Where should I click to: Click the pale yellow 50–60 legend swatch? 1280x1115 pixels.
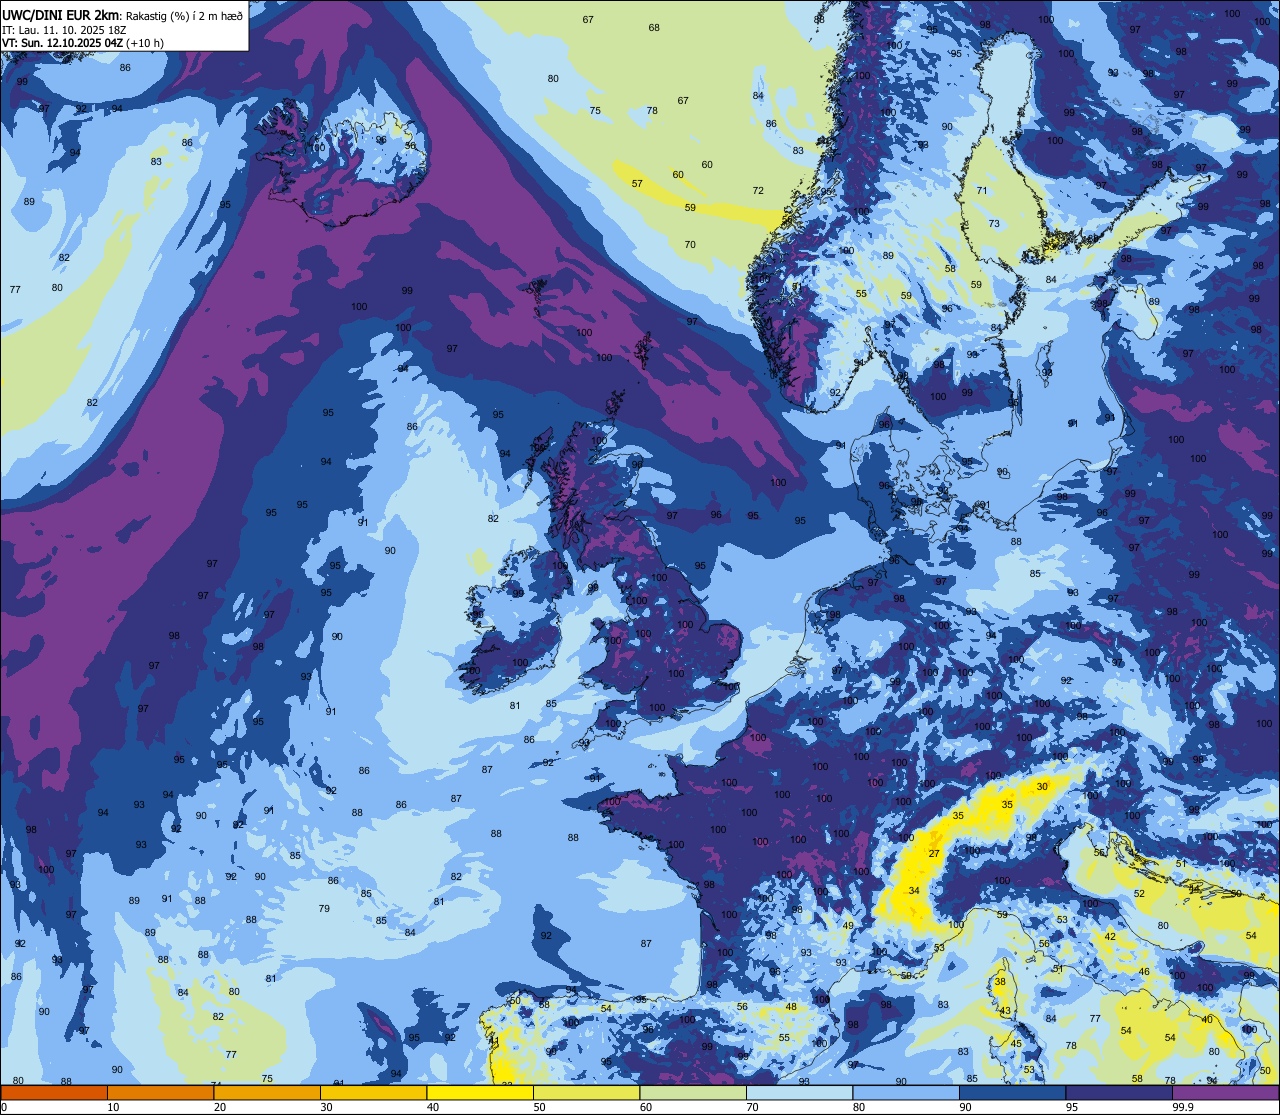586,1093
